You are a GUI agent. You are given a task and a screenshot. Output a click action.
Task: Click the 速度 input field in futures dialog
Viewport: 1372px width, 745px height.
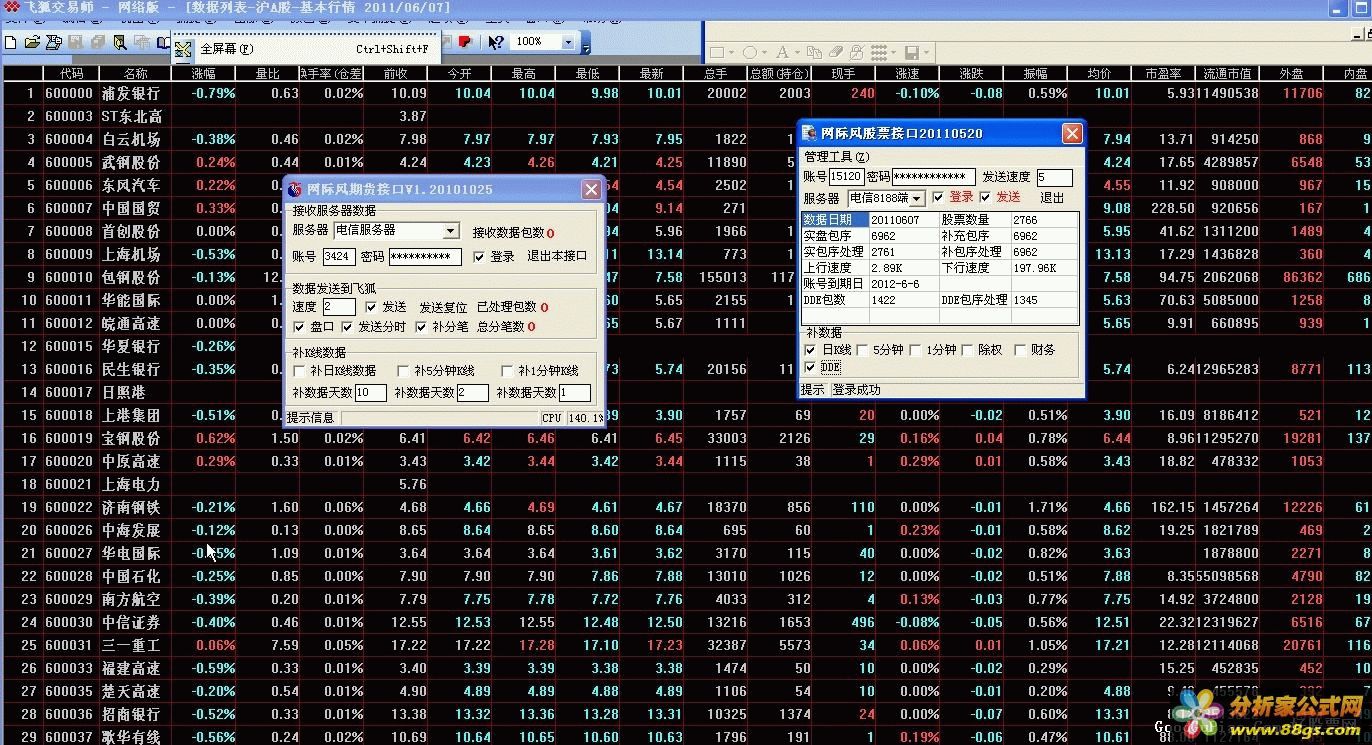[339, 307]
